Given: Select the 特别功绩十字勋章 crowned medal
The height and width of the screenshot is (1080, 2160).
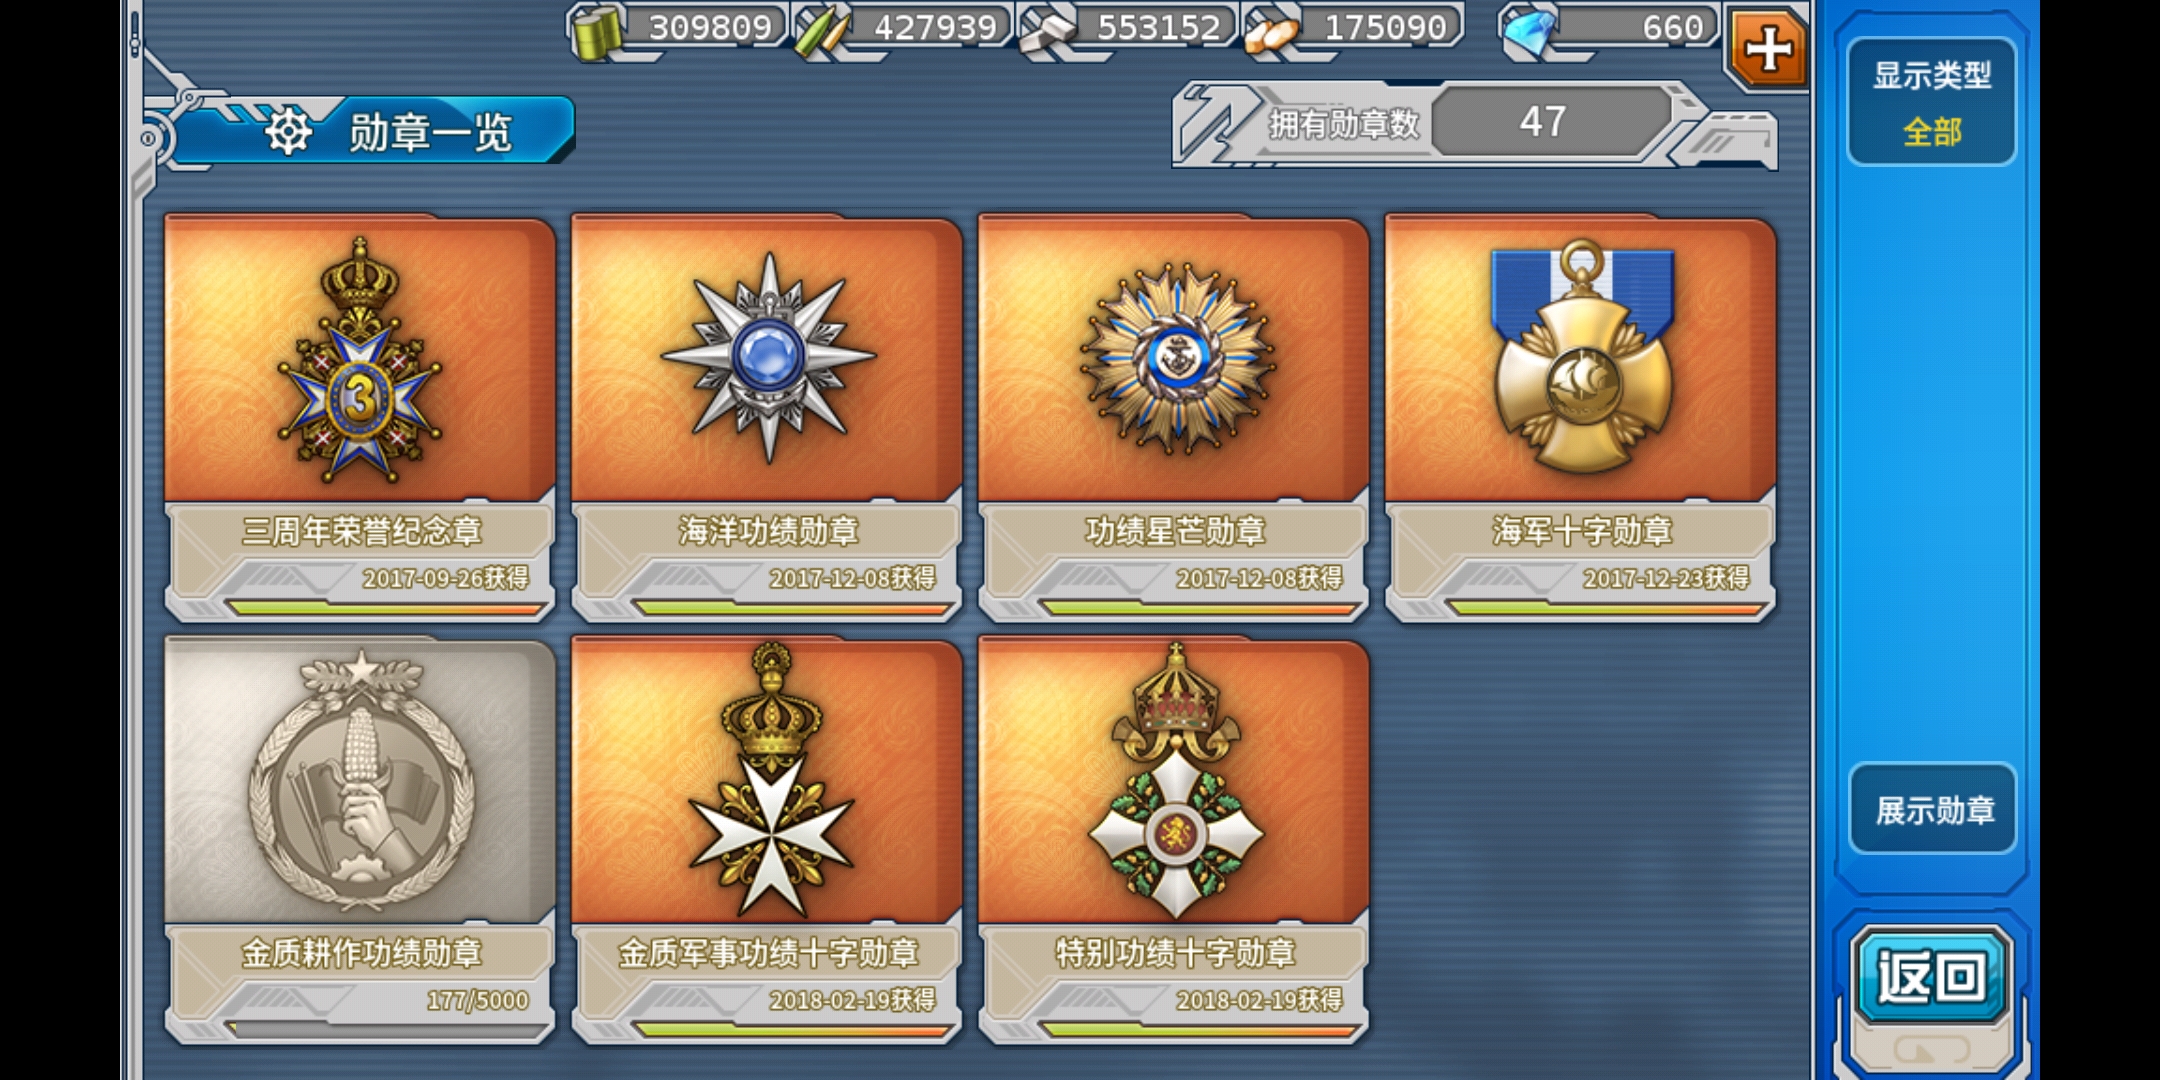Looking at the screenshot, I should tap(1176, 782).
